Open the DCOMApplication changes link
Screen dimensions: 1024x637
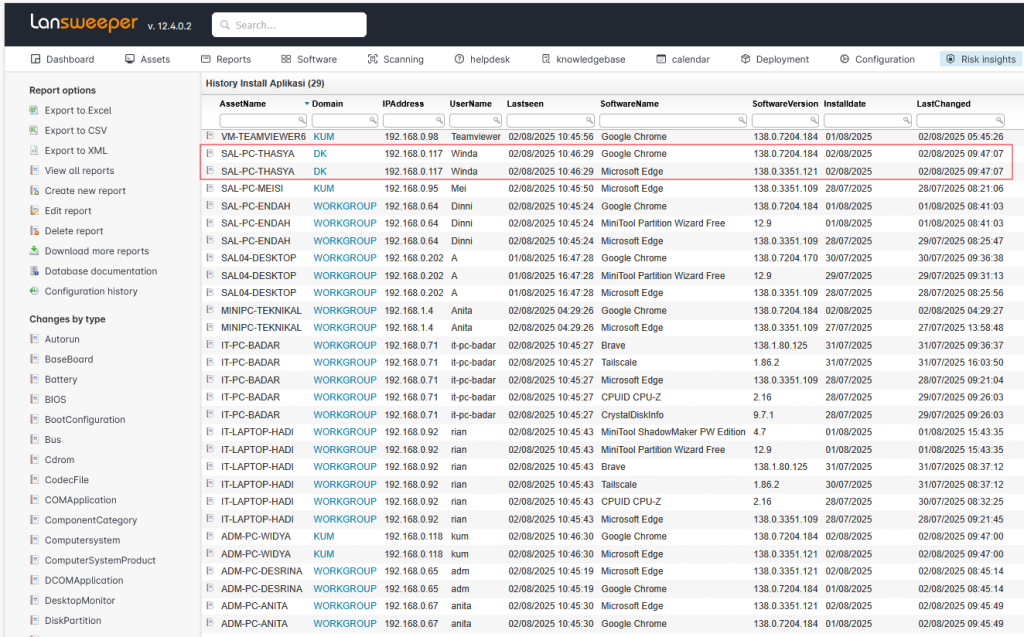coord(84,580)
